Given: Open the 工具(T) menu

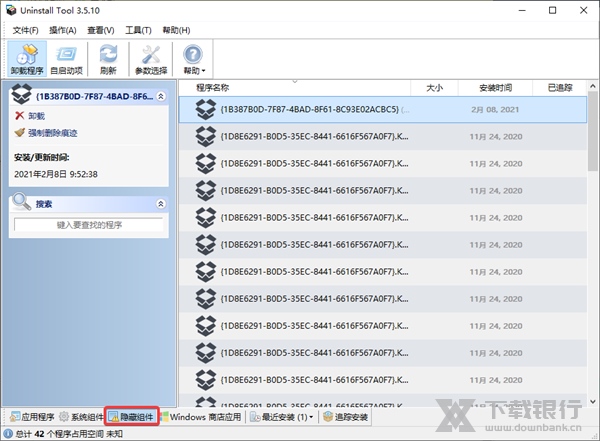Looking at the screenshot, I should point(139,30).
